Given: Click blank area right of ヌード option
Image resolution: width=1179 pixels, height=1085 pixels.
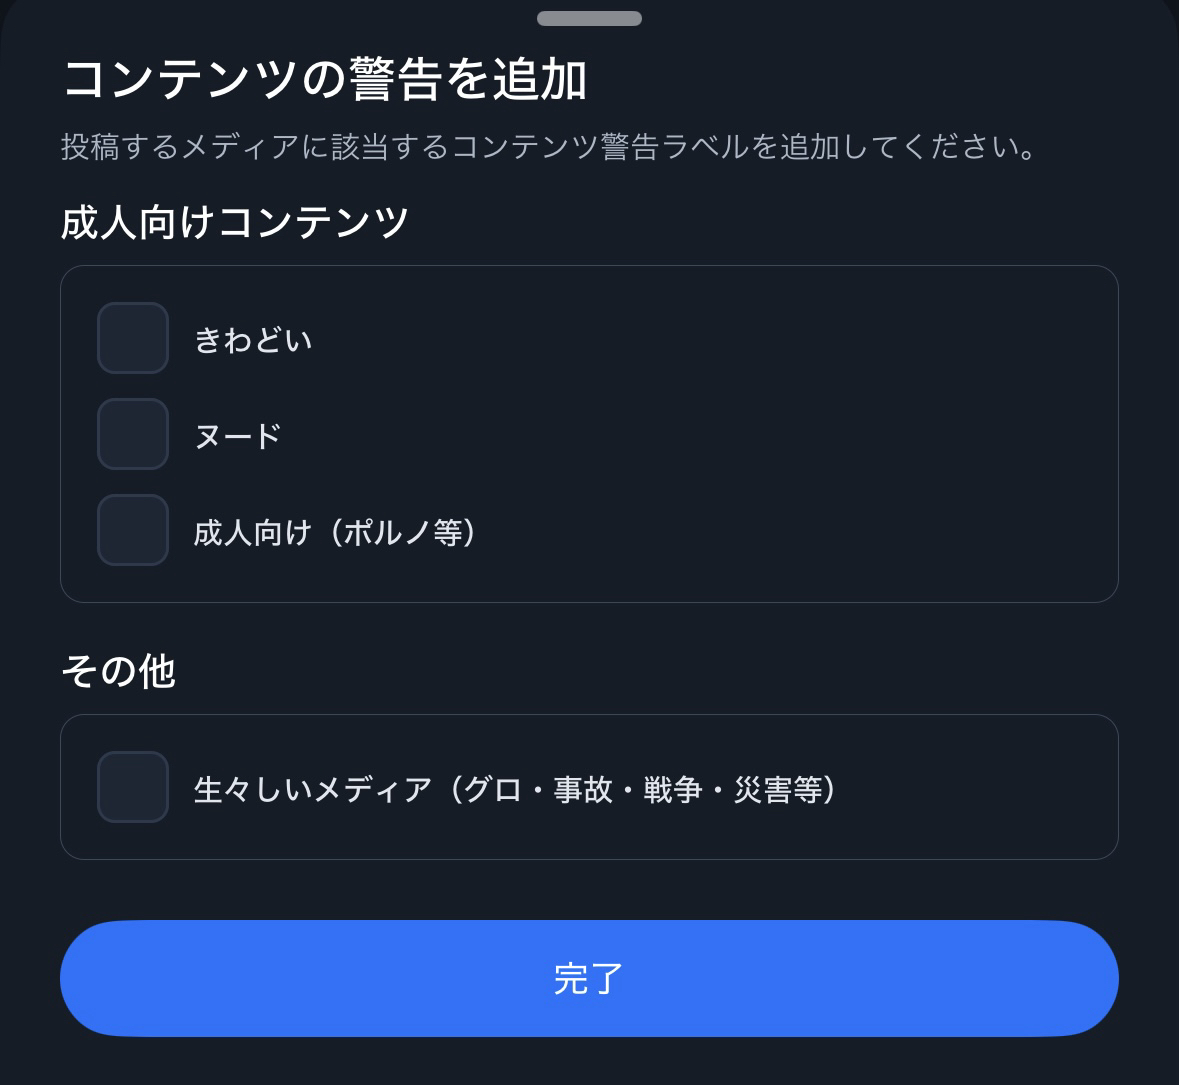Looking at the screenshot, I should point(700,434).
